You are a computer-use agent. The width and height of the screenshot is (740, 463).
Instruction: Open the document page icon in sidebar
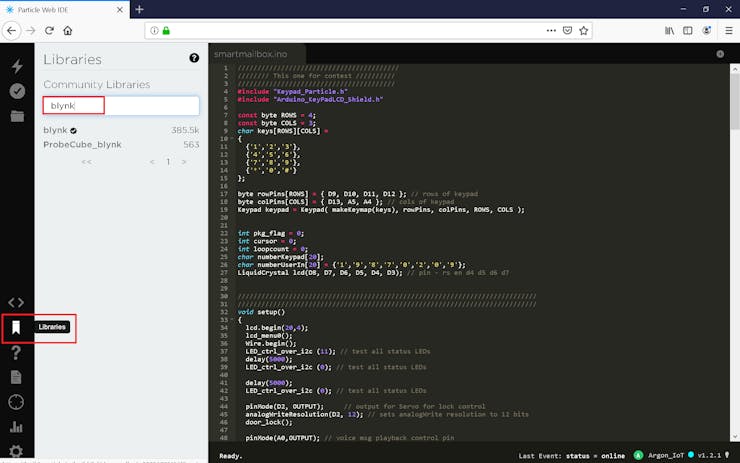click(x=16, y=377)
